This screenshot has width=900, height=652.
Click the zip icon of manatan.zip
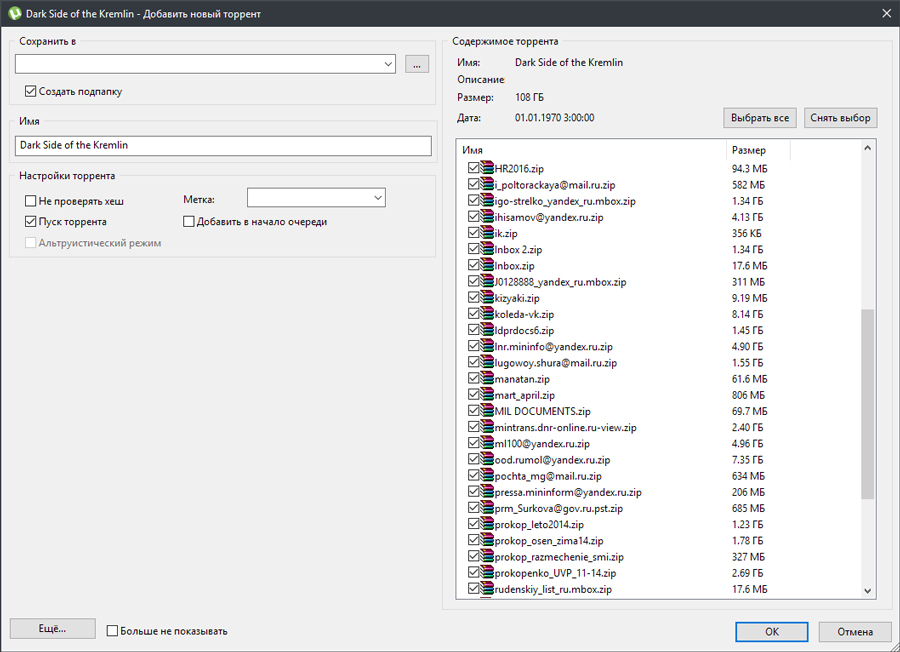487,379
